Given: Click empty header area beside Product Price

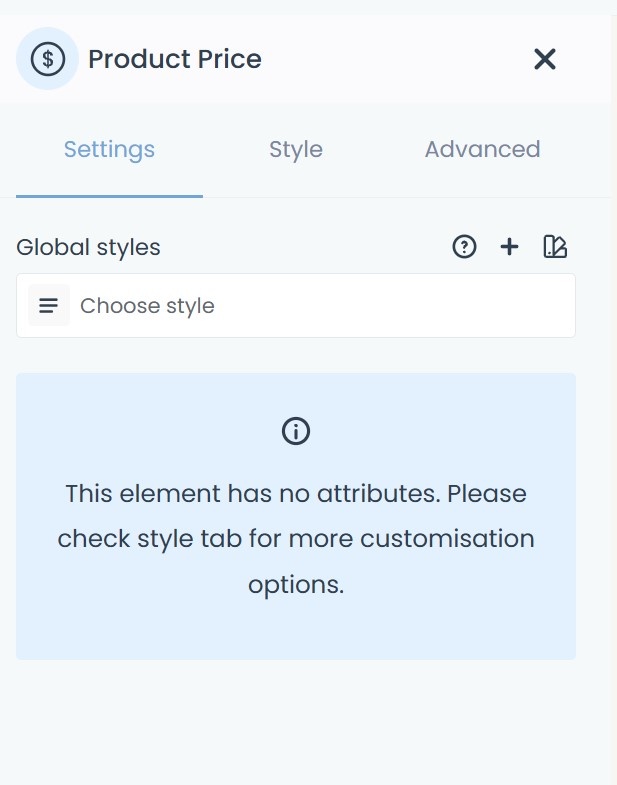Looking at the screenshot, I should (400, 59).
